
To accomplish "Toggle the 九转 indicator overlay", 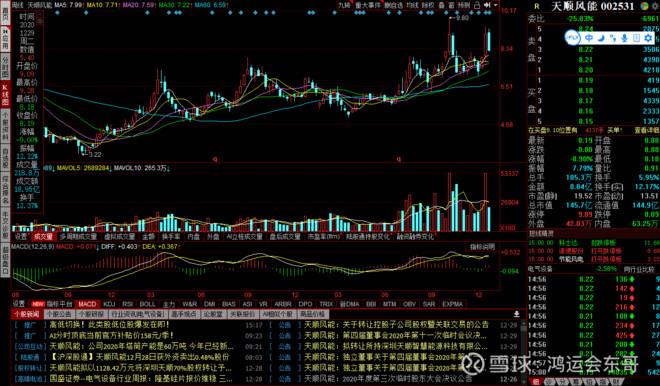I will (x=344, y=5).
